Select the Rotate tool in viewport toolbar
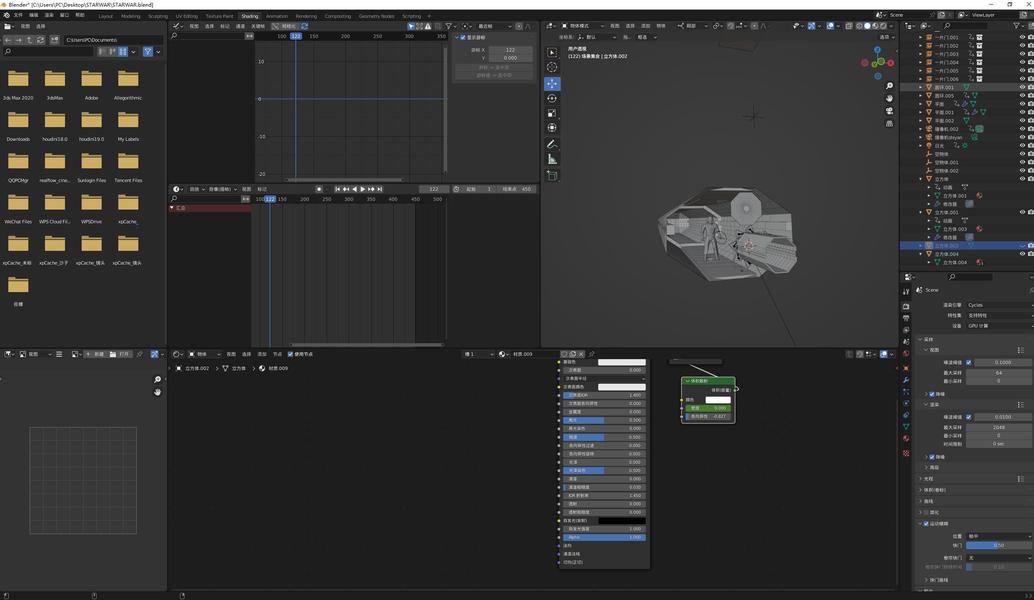This screenshot has height=600, width=1034. pos(552,98)
